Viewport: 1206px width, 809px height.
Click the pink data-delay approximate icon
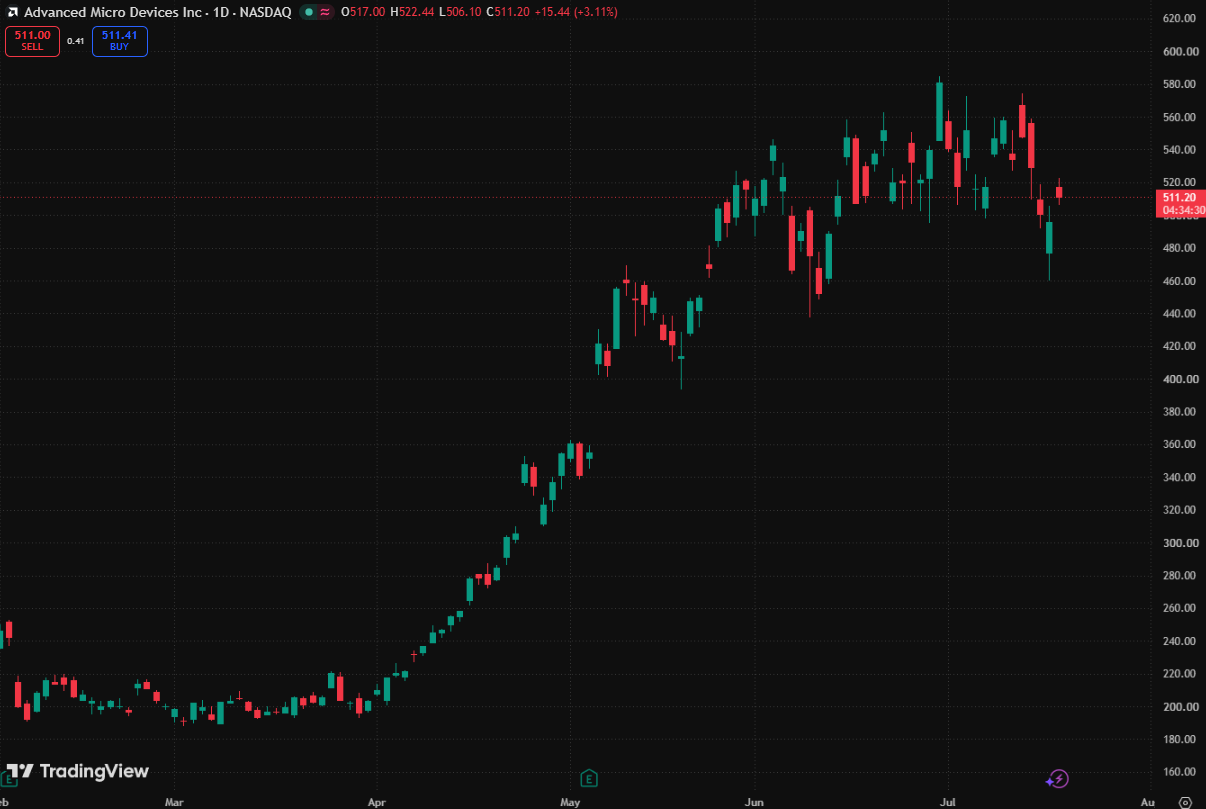click(325, 12)
